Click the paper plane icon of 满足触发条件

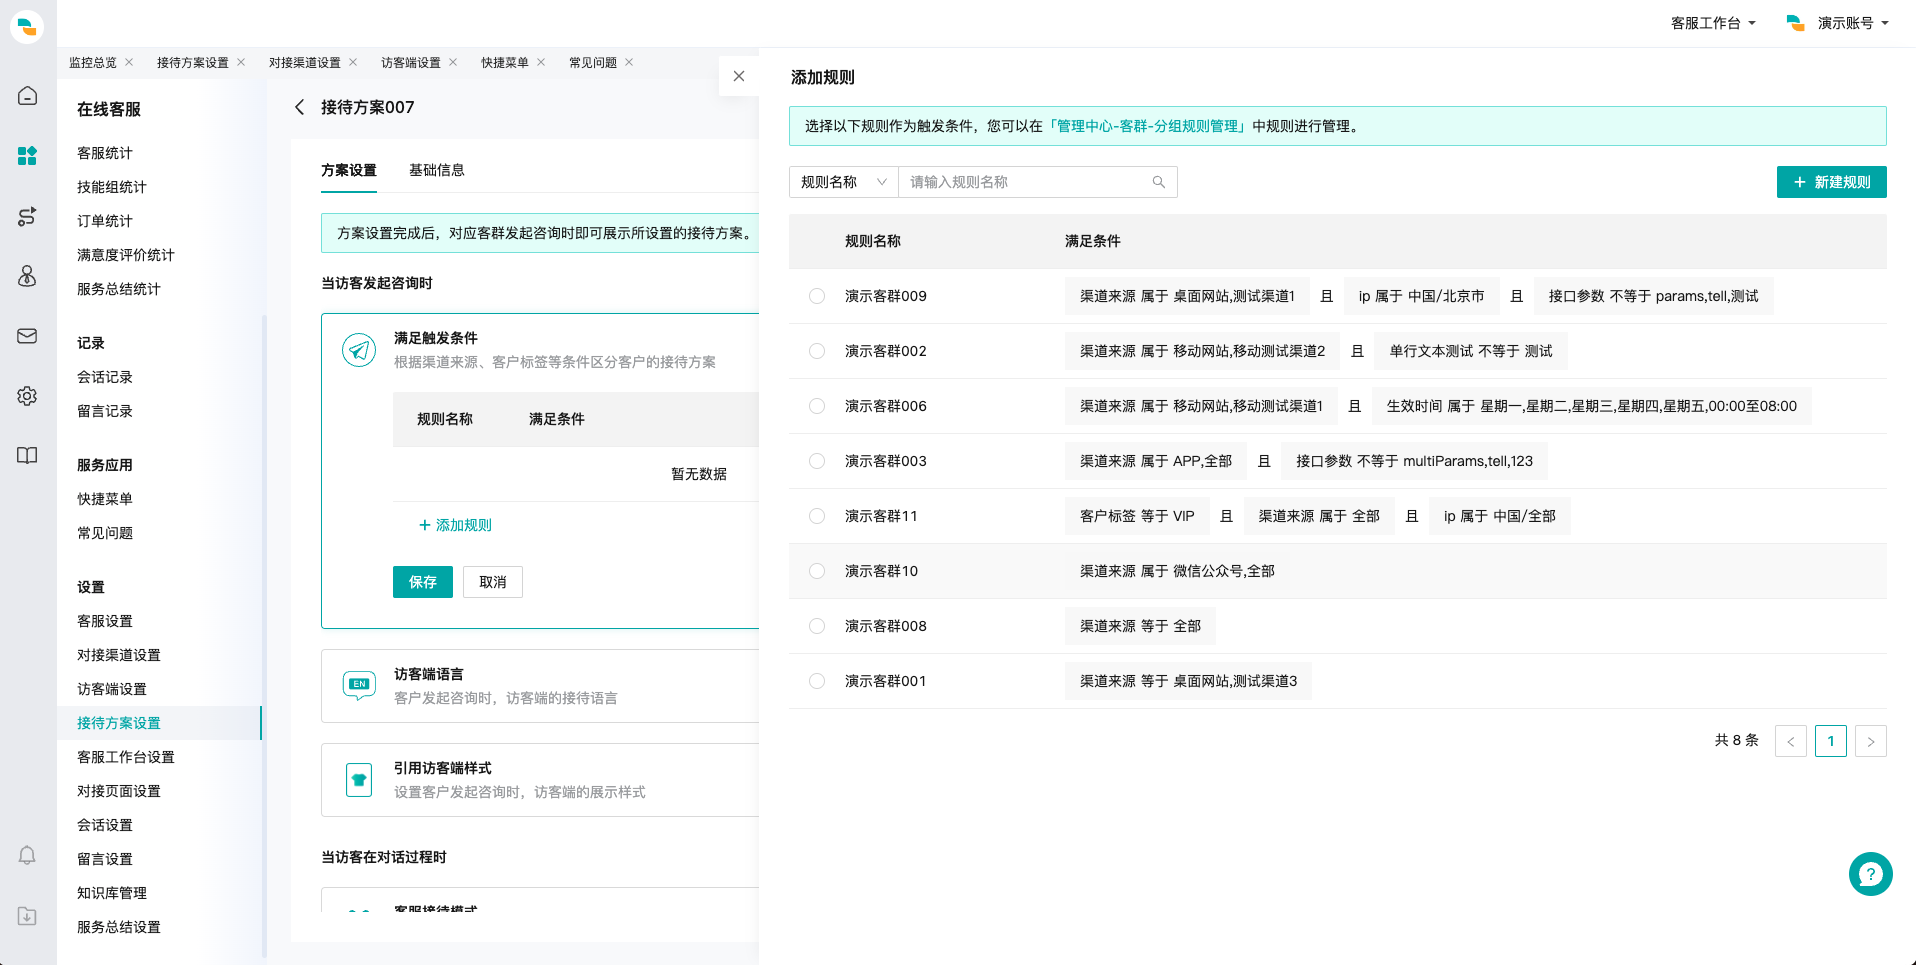click(x=359, y=350)
